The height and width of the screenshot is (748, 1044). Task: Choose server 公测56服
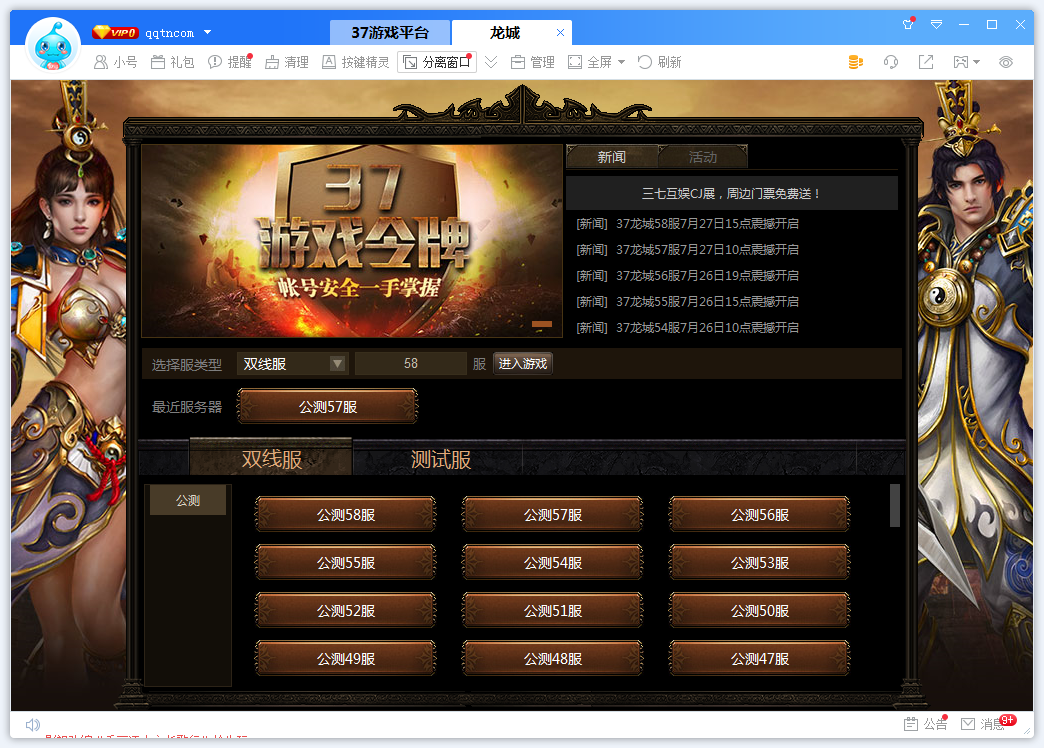[760, 514]
